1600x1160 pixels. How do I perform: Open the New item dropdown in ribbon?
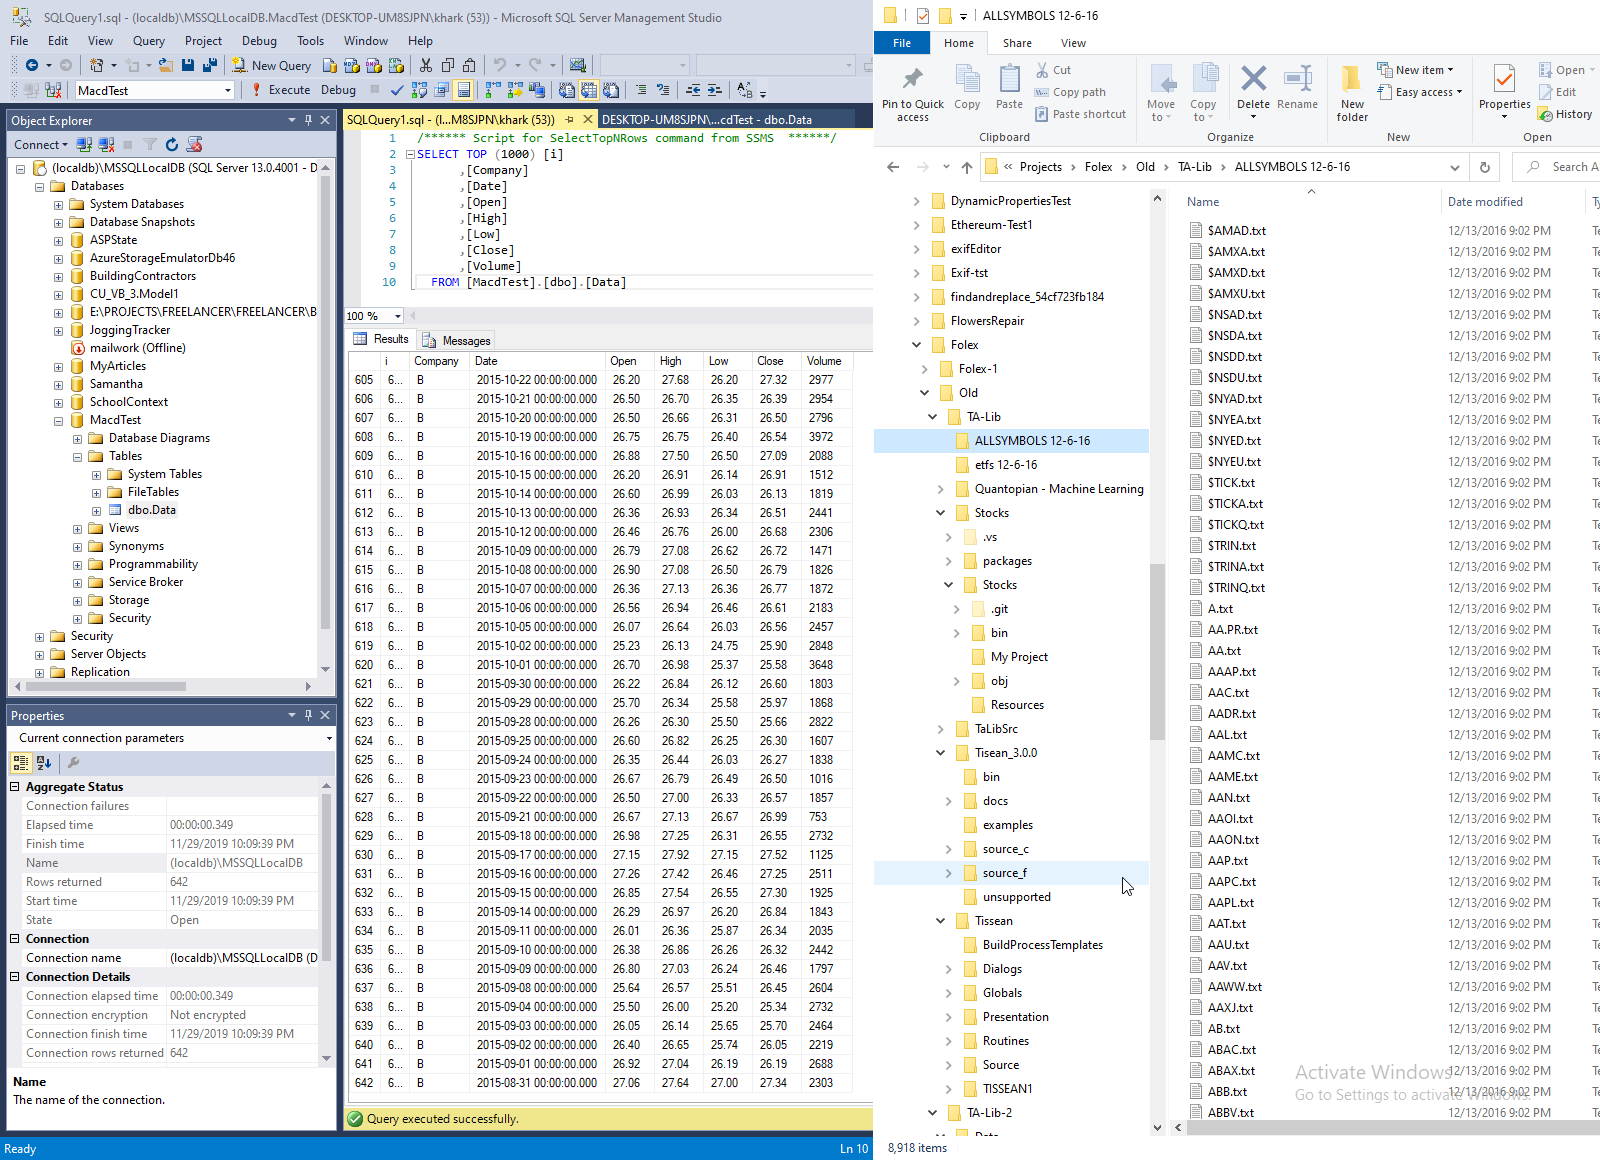[1415, 70]
